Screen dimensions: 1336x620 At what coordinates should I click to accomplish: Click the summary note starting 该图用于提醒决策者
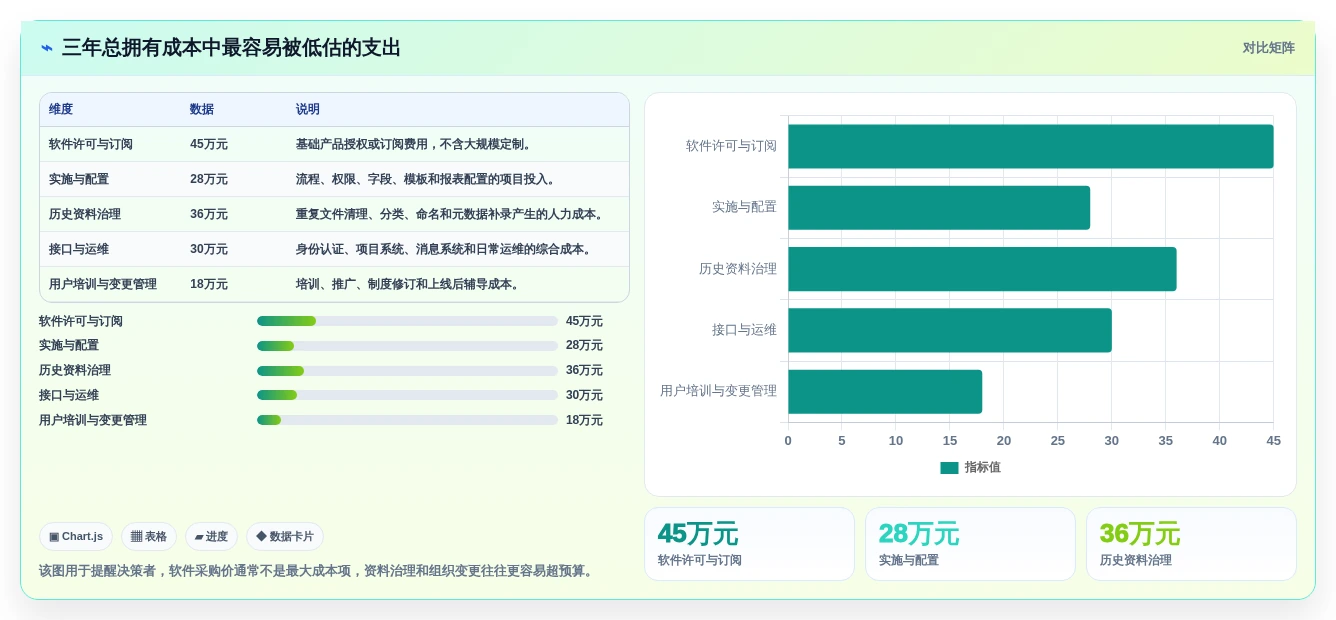click(318, 571)
